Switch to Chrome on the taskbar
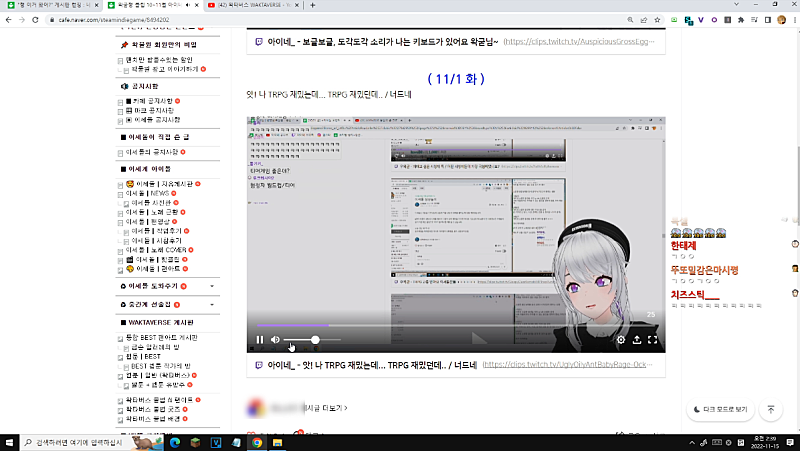Image resolution: width=800 pixels, height=451 pixels. click(257, 442)
